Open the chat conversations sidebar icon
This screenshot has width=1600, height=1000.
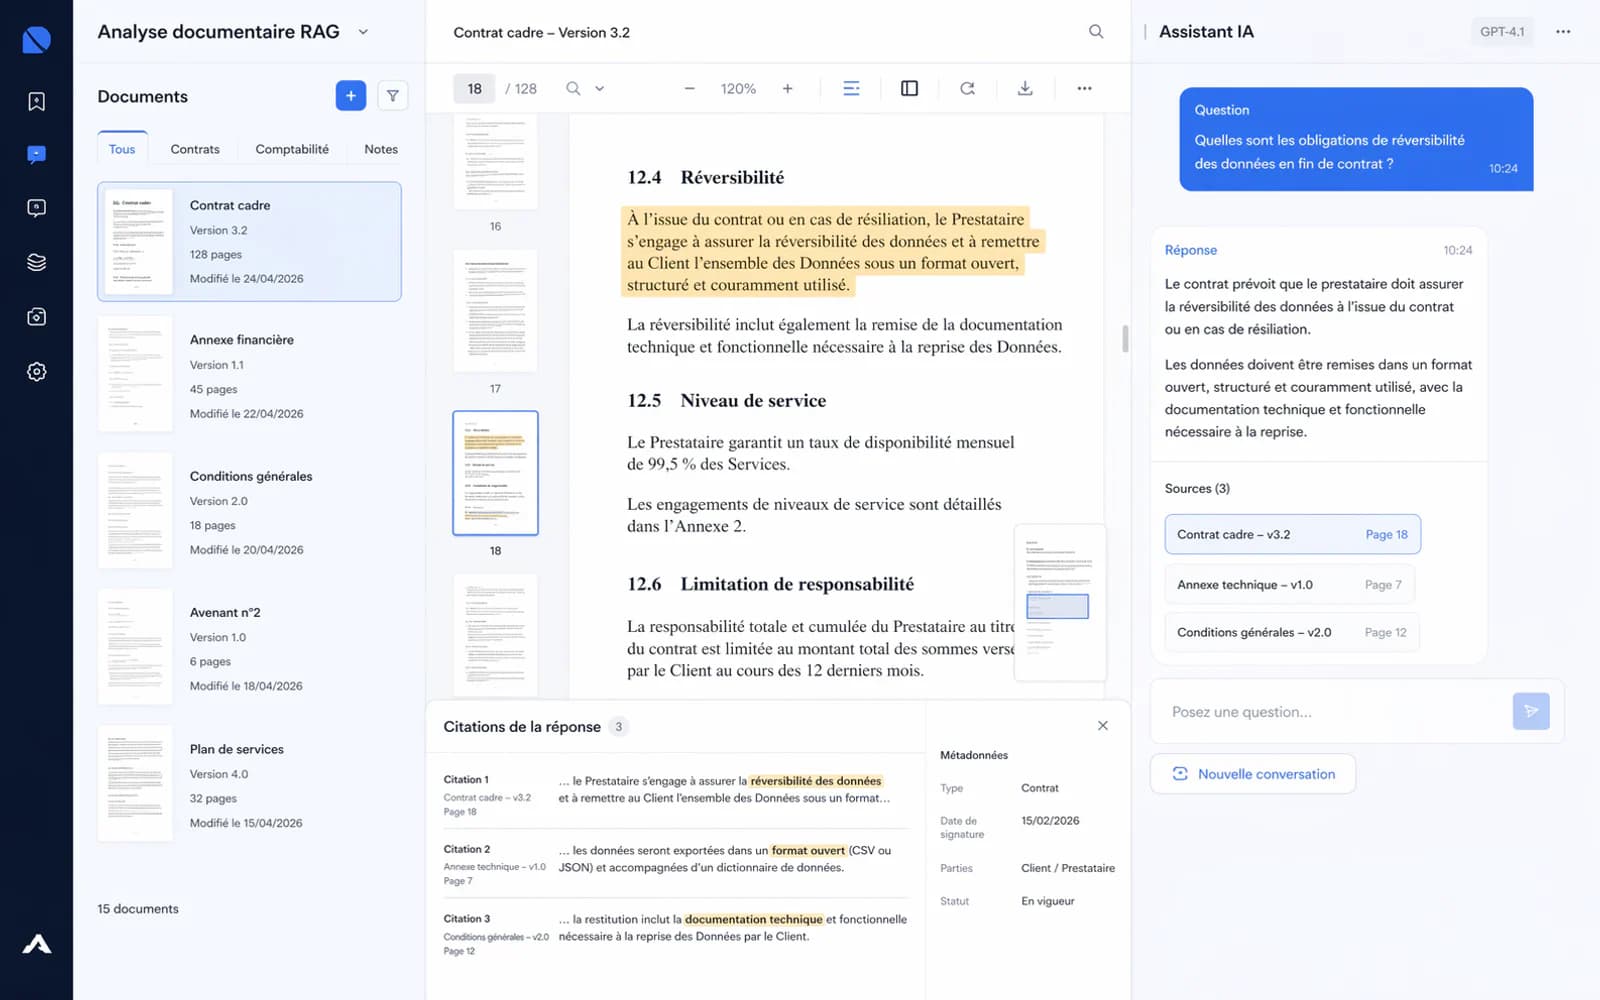36,154
